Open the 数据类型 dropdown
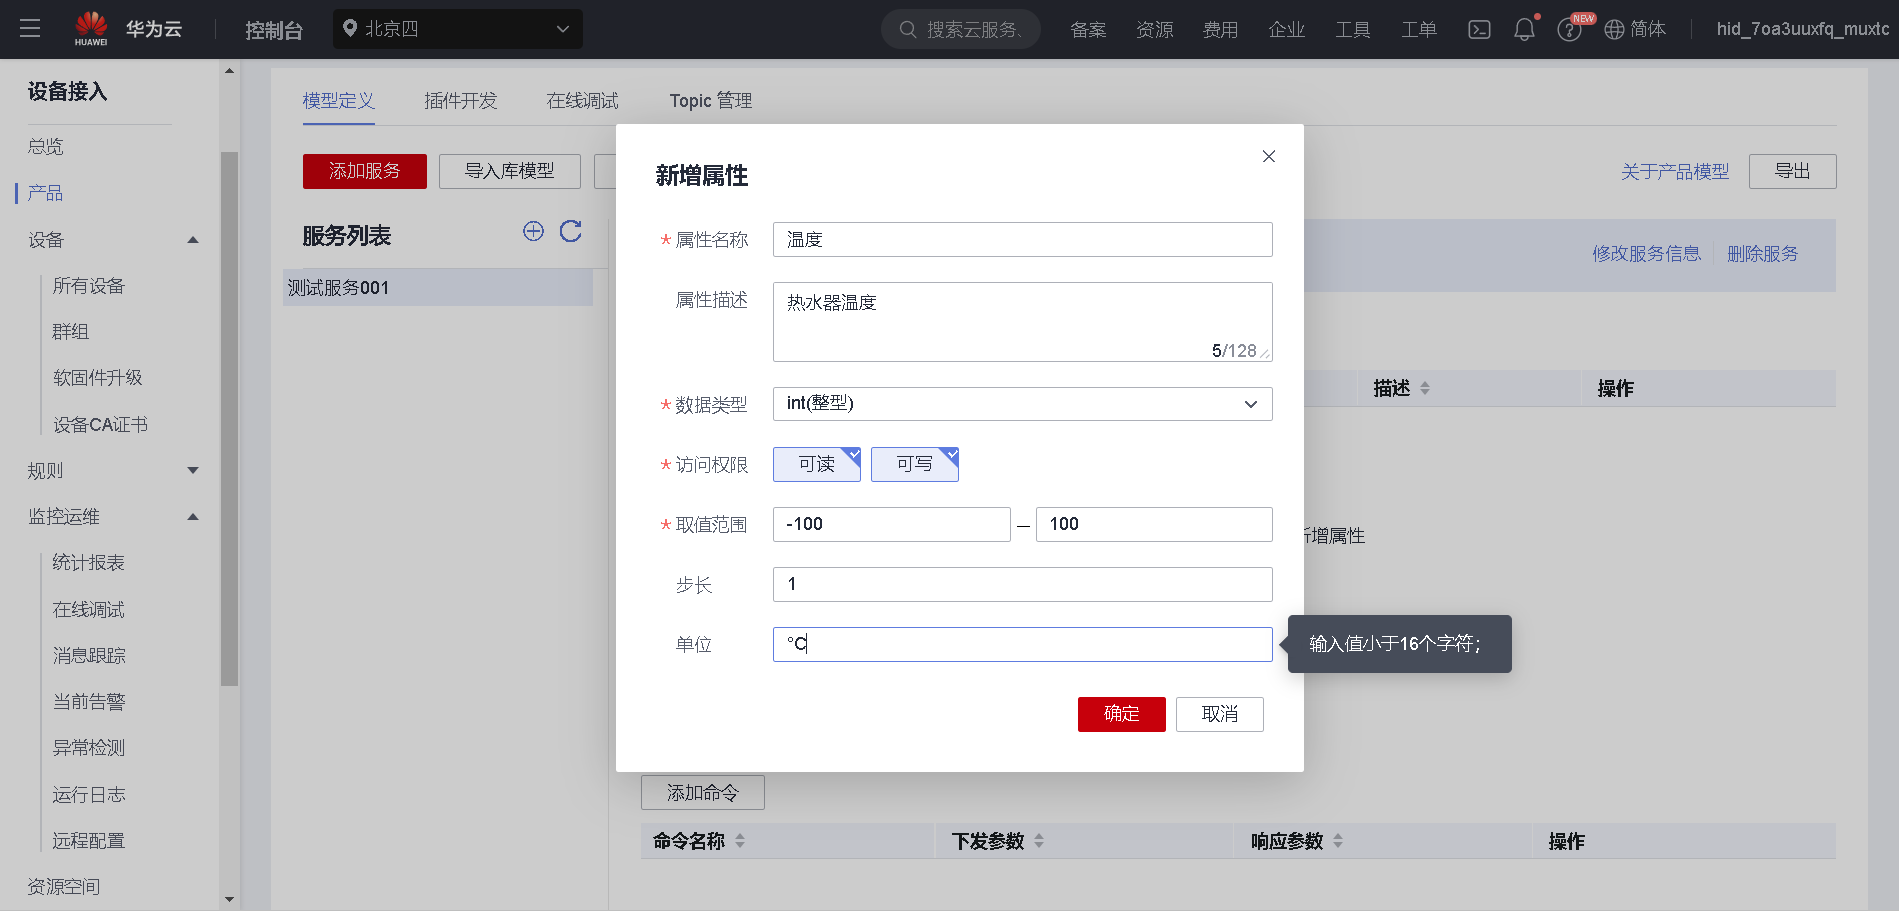1899x911 pixels. click(x=1022, y=404)
